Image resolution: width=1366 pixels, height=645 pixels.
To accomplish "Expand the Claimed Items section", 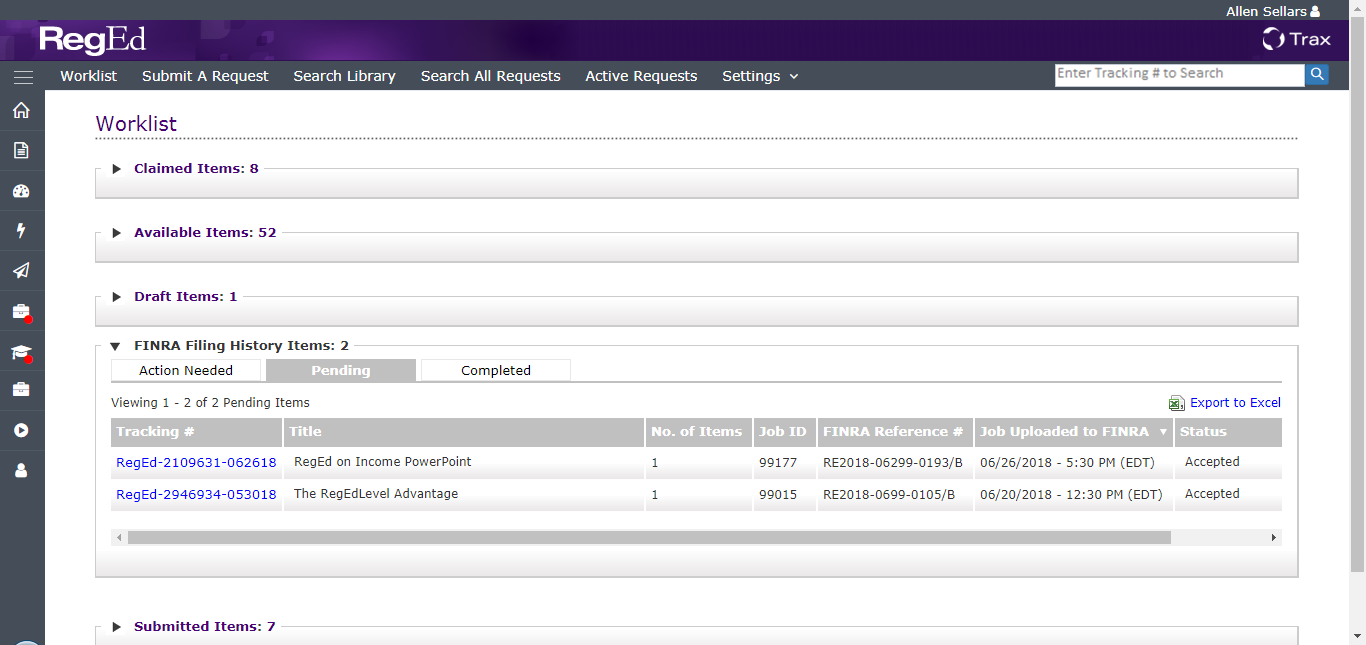I will (116, 169).
